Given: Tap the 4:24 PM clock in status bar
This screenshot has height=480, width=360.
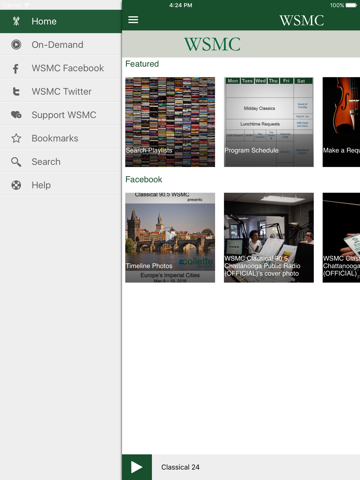Looking at the screenshot, I should (180, 5).
